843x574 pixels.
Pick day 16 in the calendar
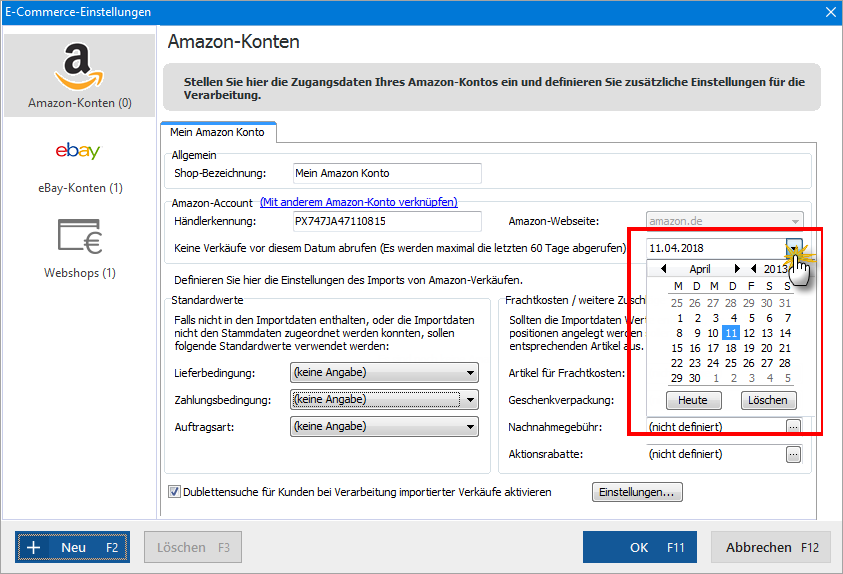tap(695, 348)
